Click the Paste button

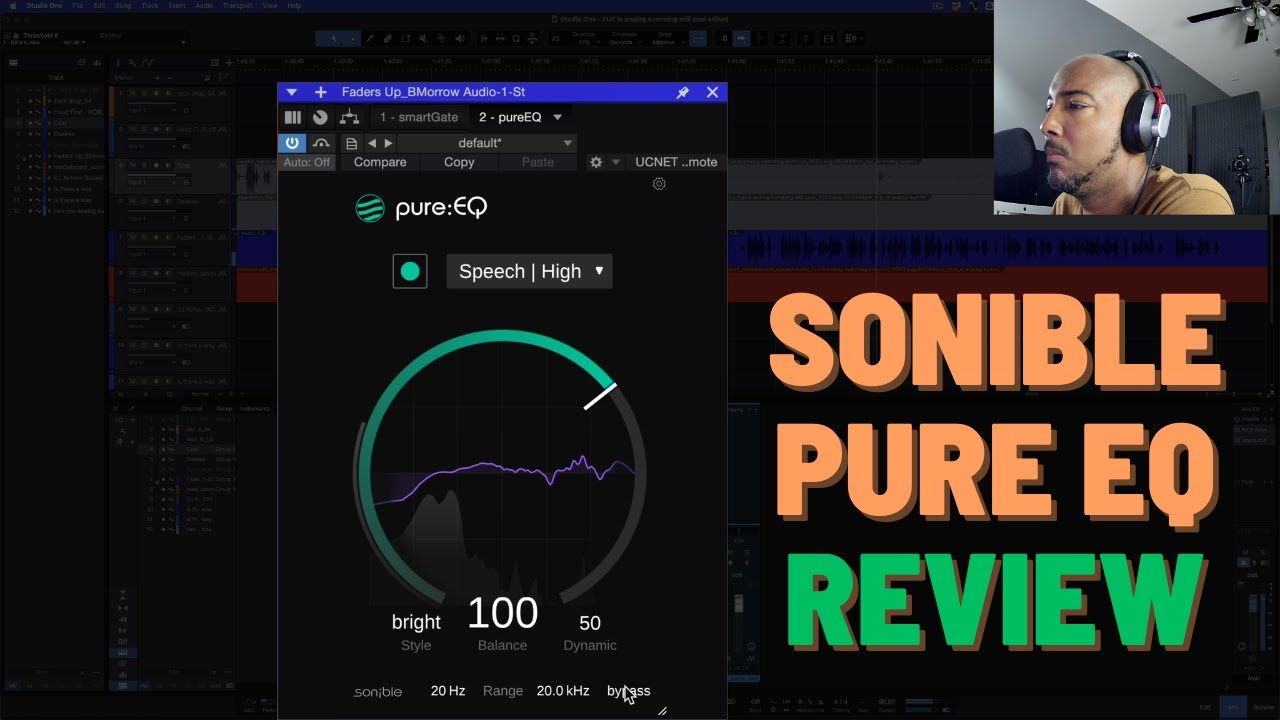[x=538, y=162]
